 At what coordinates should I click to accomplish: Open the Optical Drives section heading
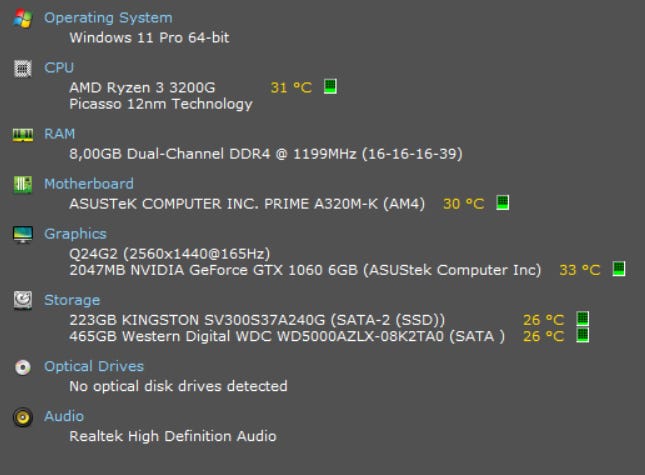94,366
